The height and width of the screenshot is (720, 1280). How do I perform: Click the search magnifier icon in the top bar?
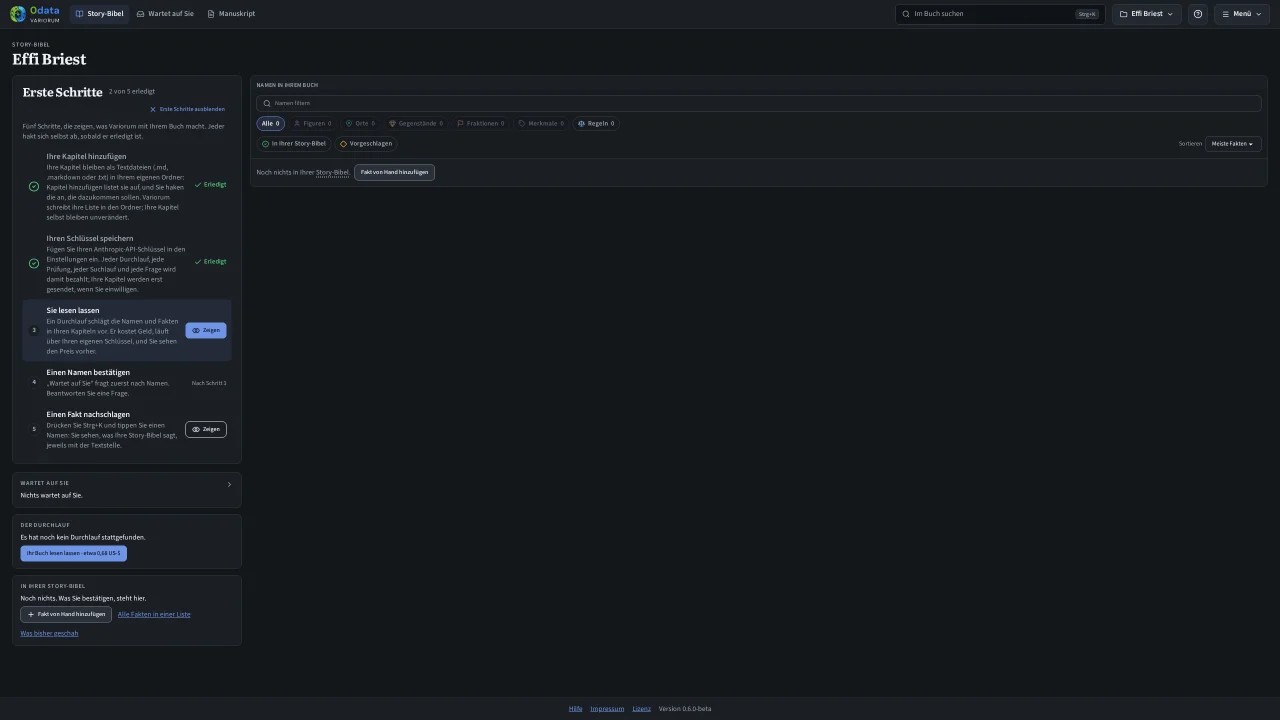906,14
